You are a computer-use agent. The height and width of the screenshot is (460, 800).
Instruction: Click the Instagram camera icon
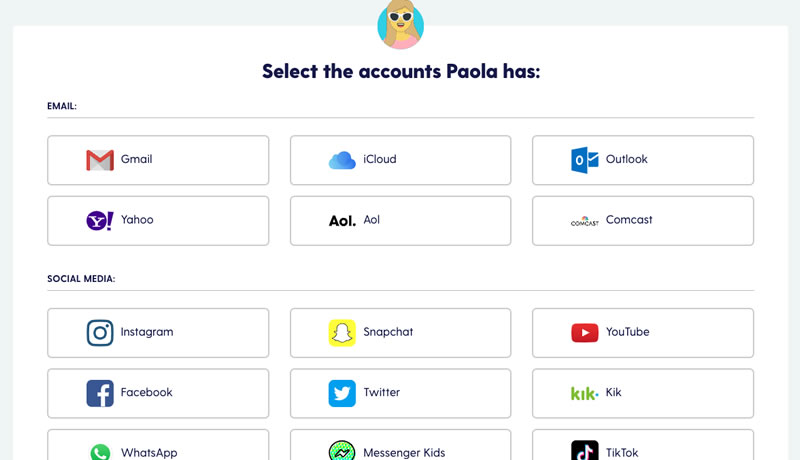[x=100, y=333]
